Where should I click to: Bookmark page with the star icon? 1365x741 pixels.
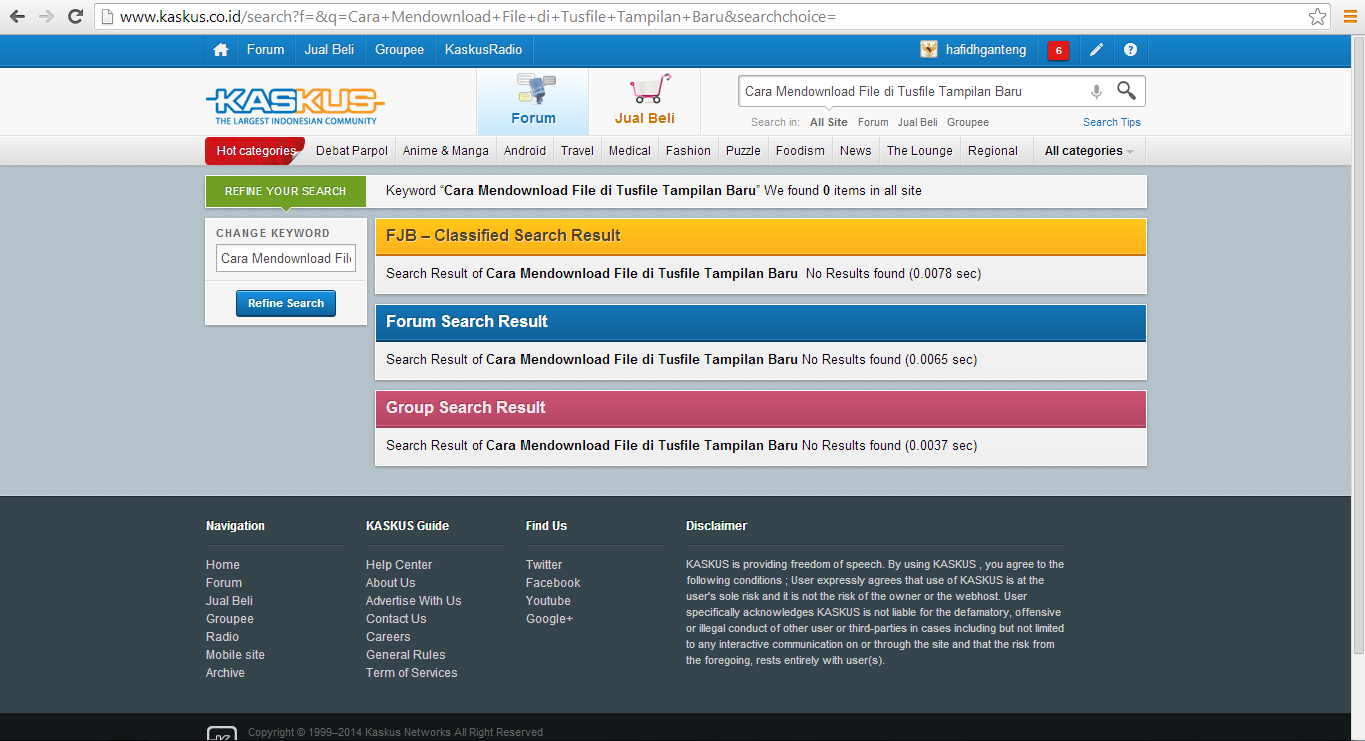point(1317,16)
